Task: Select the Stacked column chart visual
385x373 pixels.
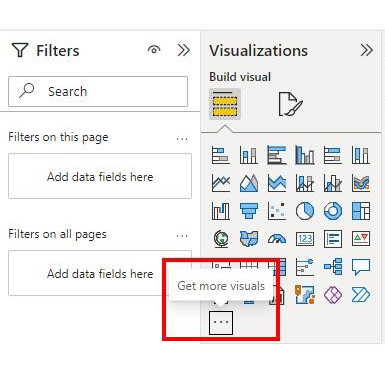Action: coord(248,155)
